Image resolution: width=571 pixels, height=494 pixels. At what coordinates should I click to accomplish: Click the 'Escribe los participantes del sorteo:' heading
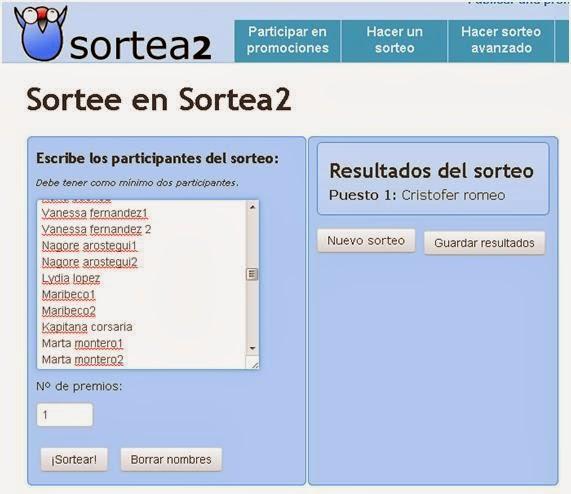point(157,159)
